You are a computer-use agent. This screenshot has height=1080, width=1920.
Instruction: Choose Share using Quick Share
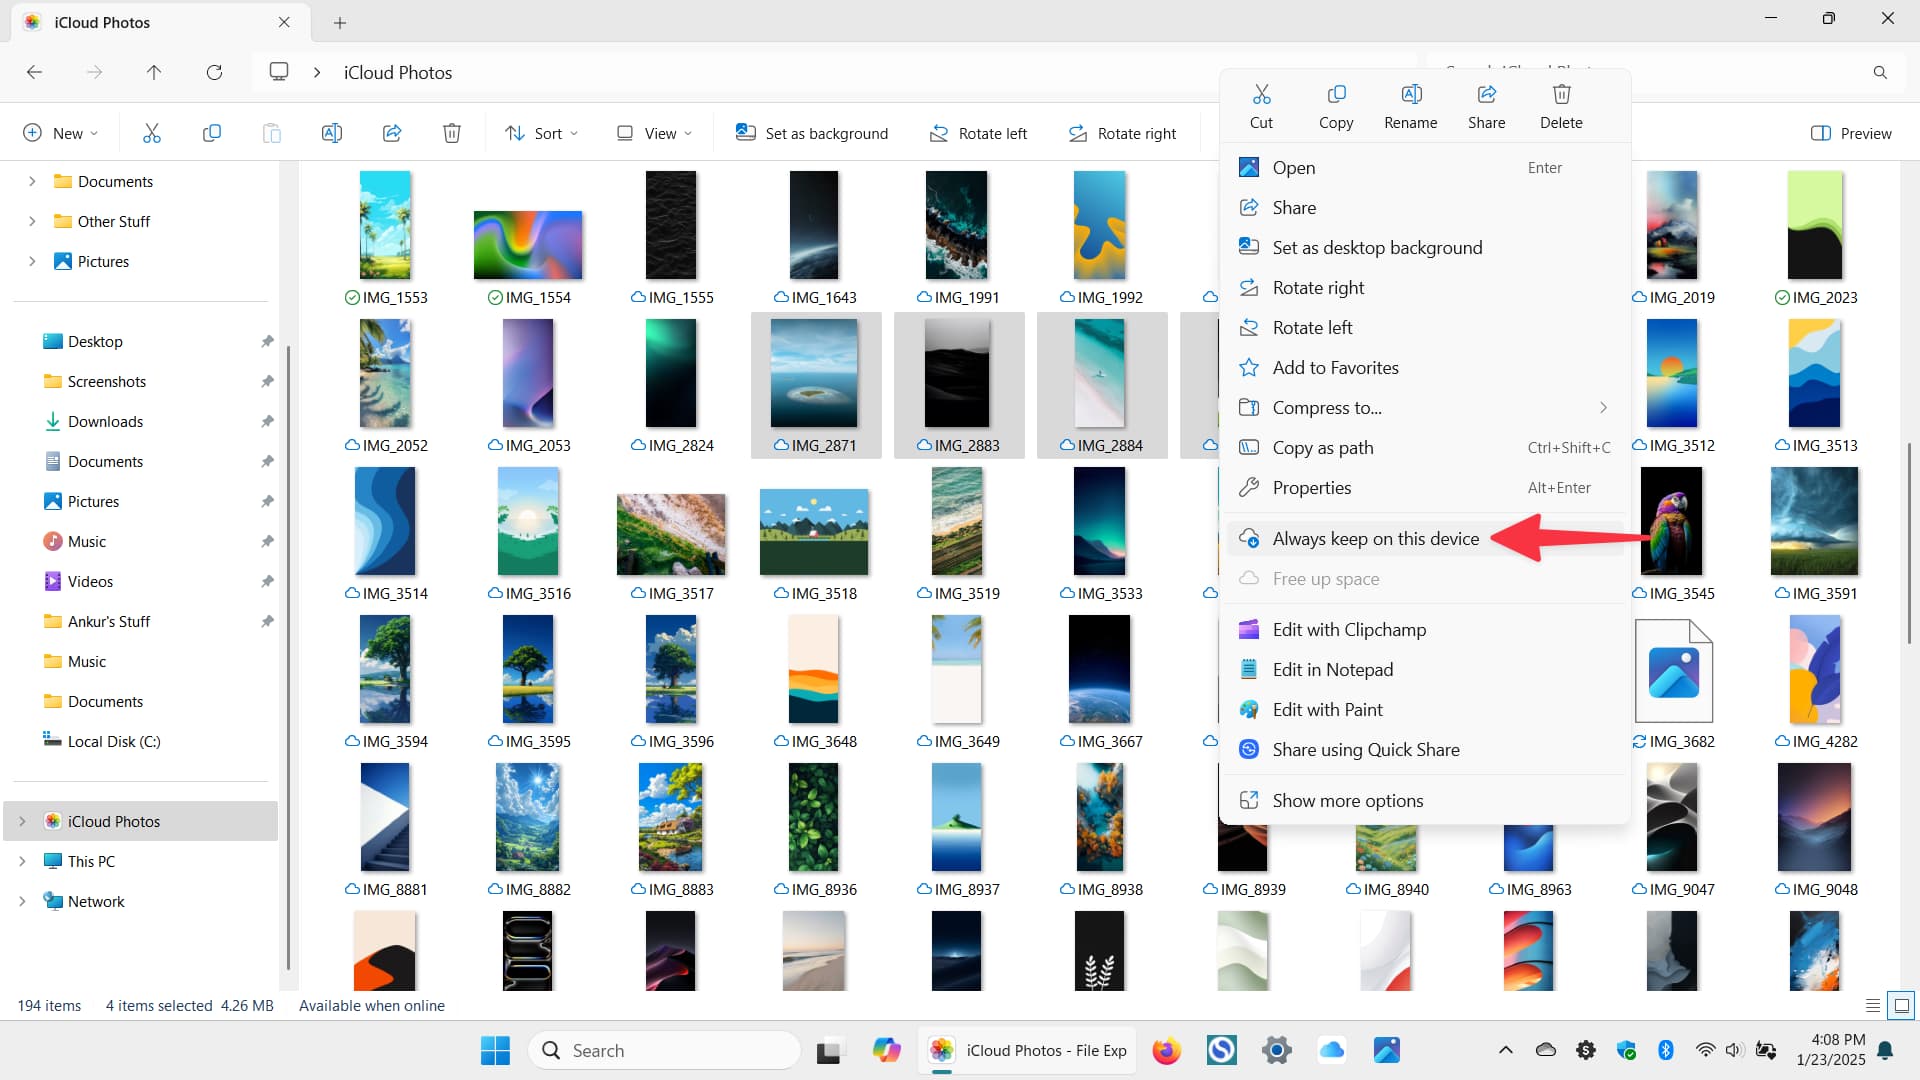(x=1425, y=749)
